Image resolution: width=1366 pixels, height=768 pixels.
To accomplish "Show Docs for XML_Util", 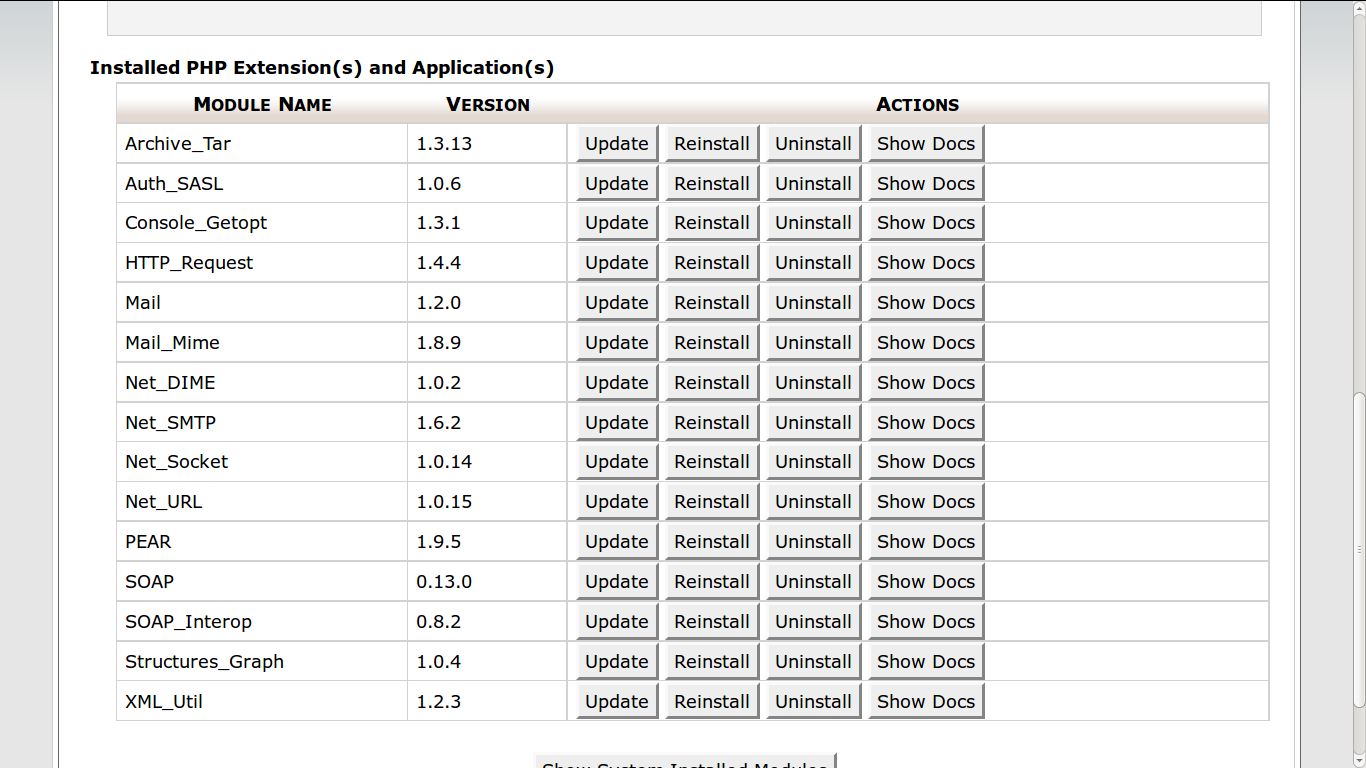I will [x=926, y=702].
